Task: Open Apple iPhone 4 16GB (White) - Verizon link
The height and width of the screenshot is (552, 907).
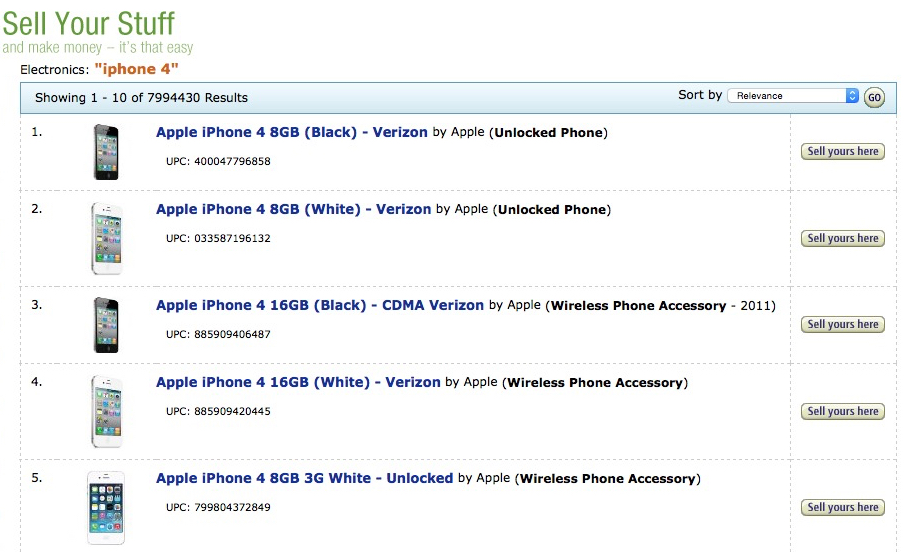Action: pyautogui.click(x=298, y=382)
